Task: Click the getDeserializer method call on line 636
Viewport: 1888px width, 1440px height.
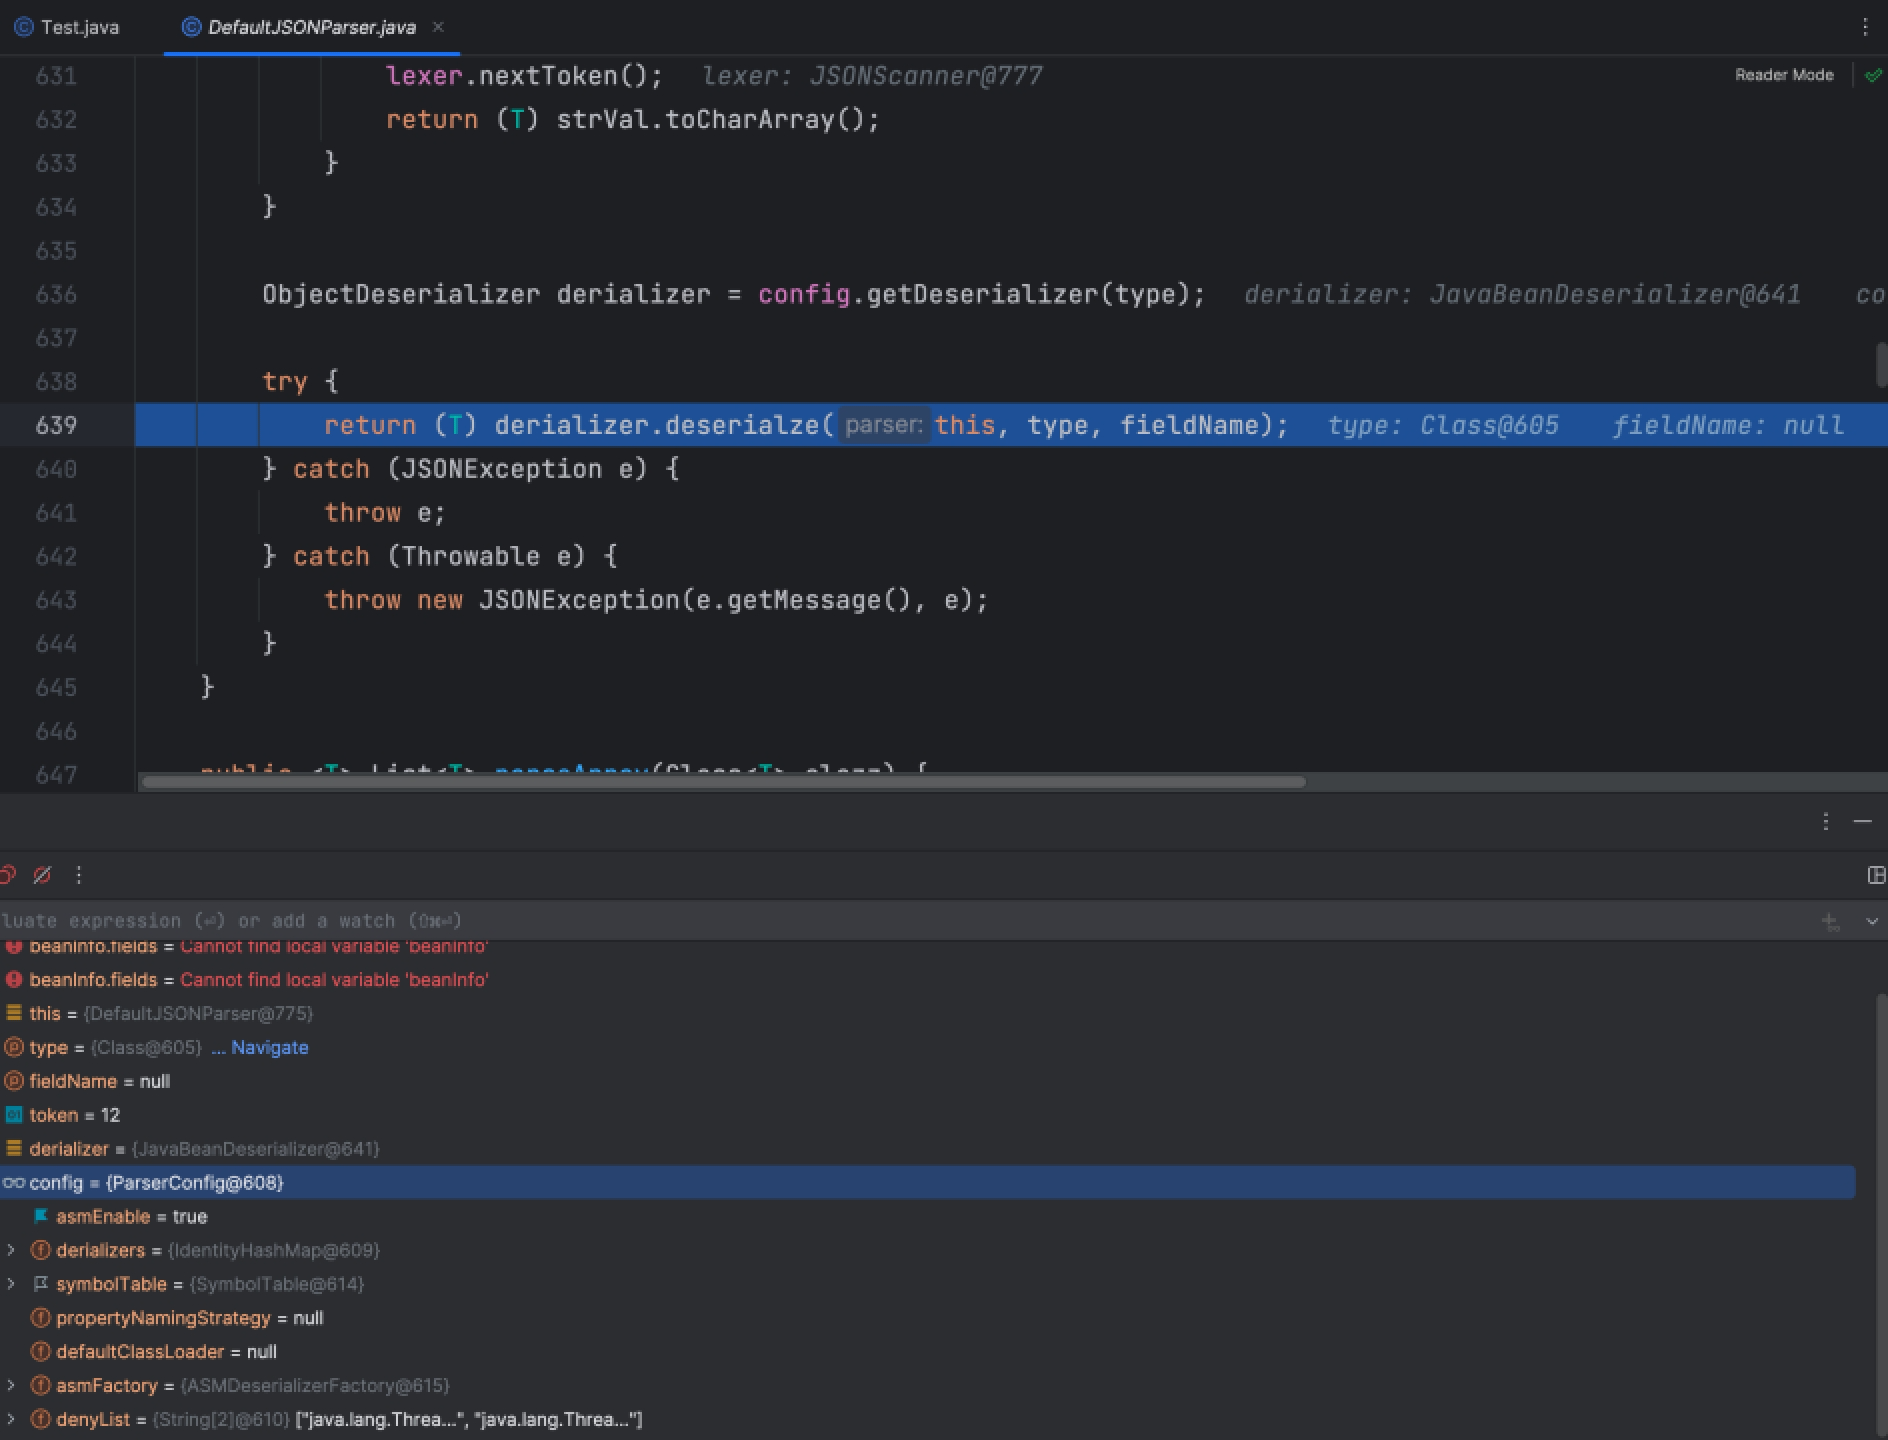Action: [x=983, y=294]
